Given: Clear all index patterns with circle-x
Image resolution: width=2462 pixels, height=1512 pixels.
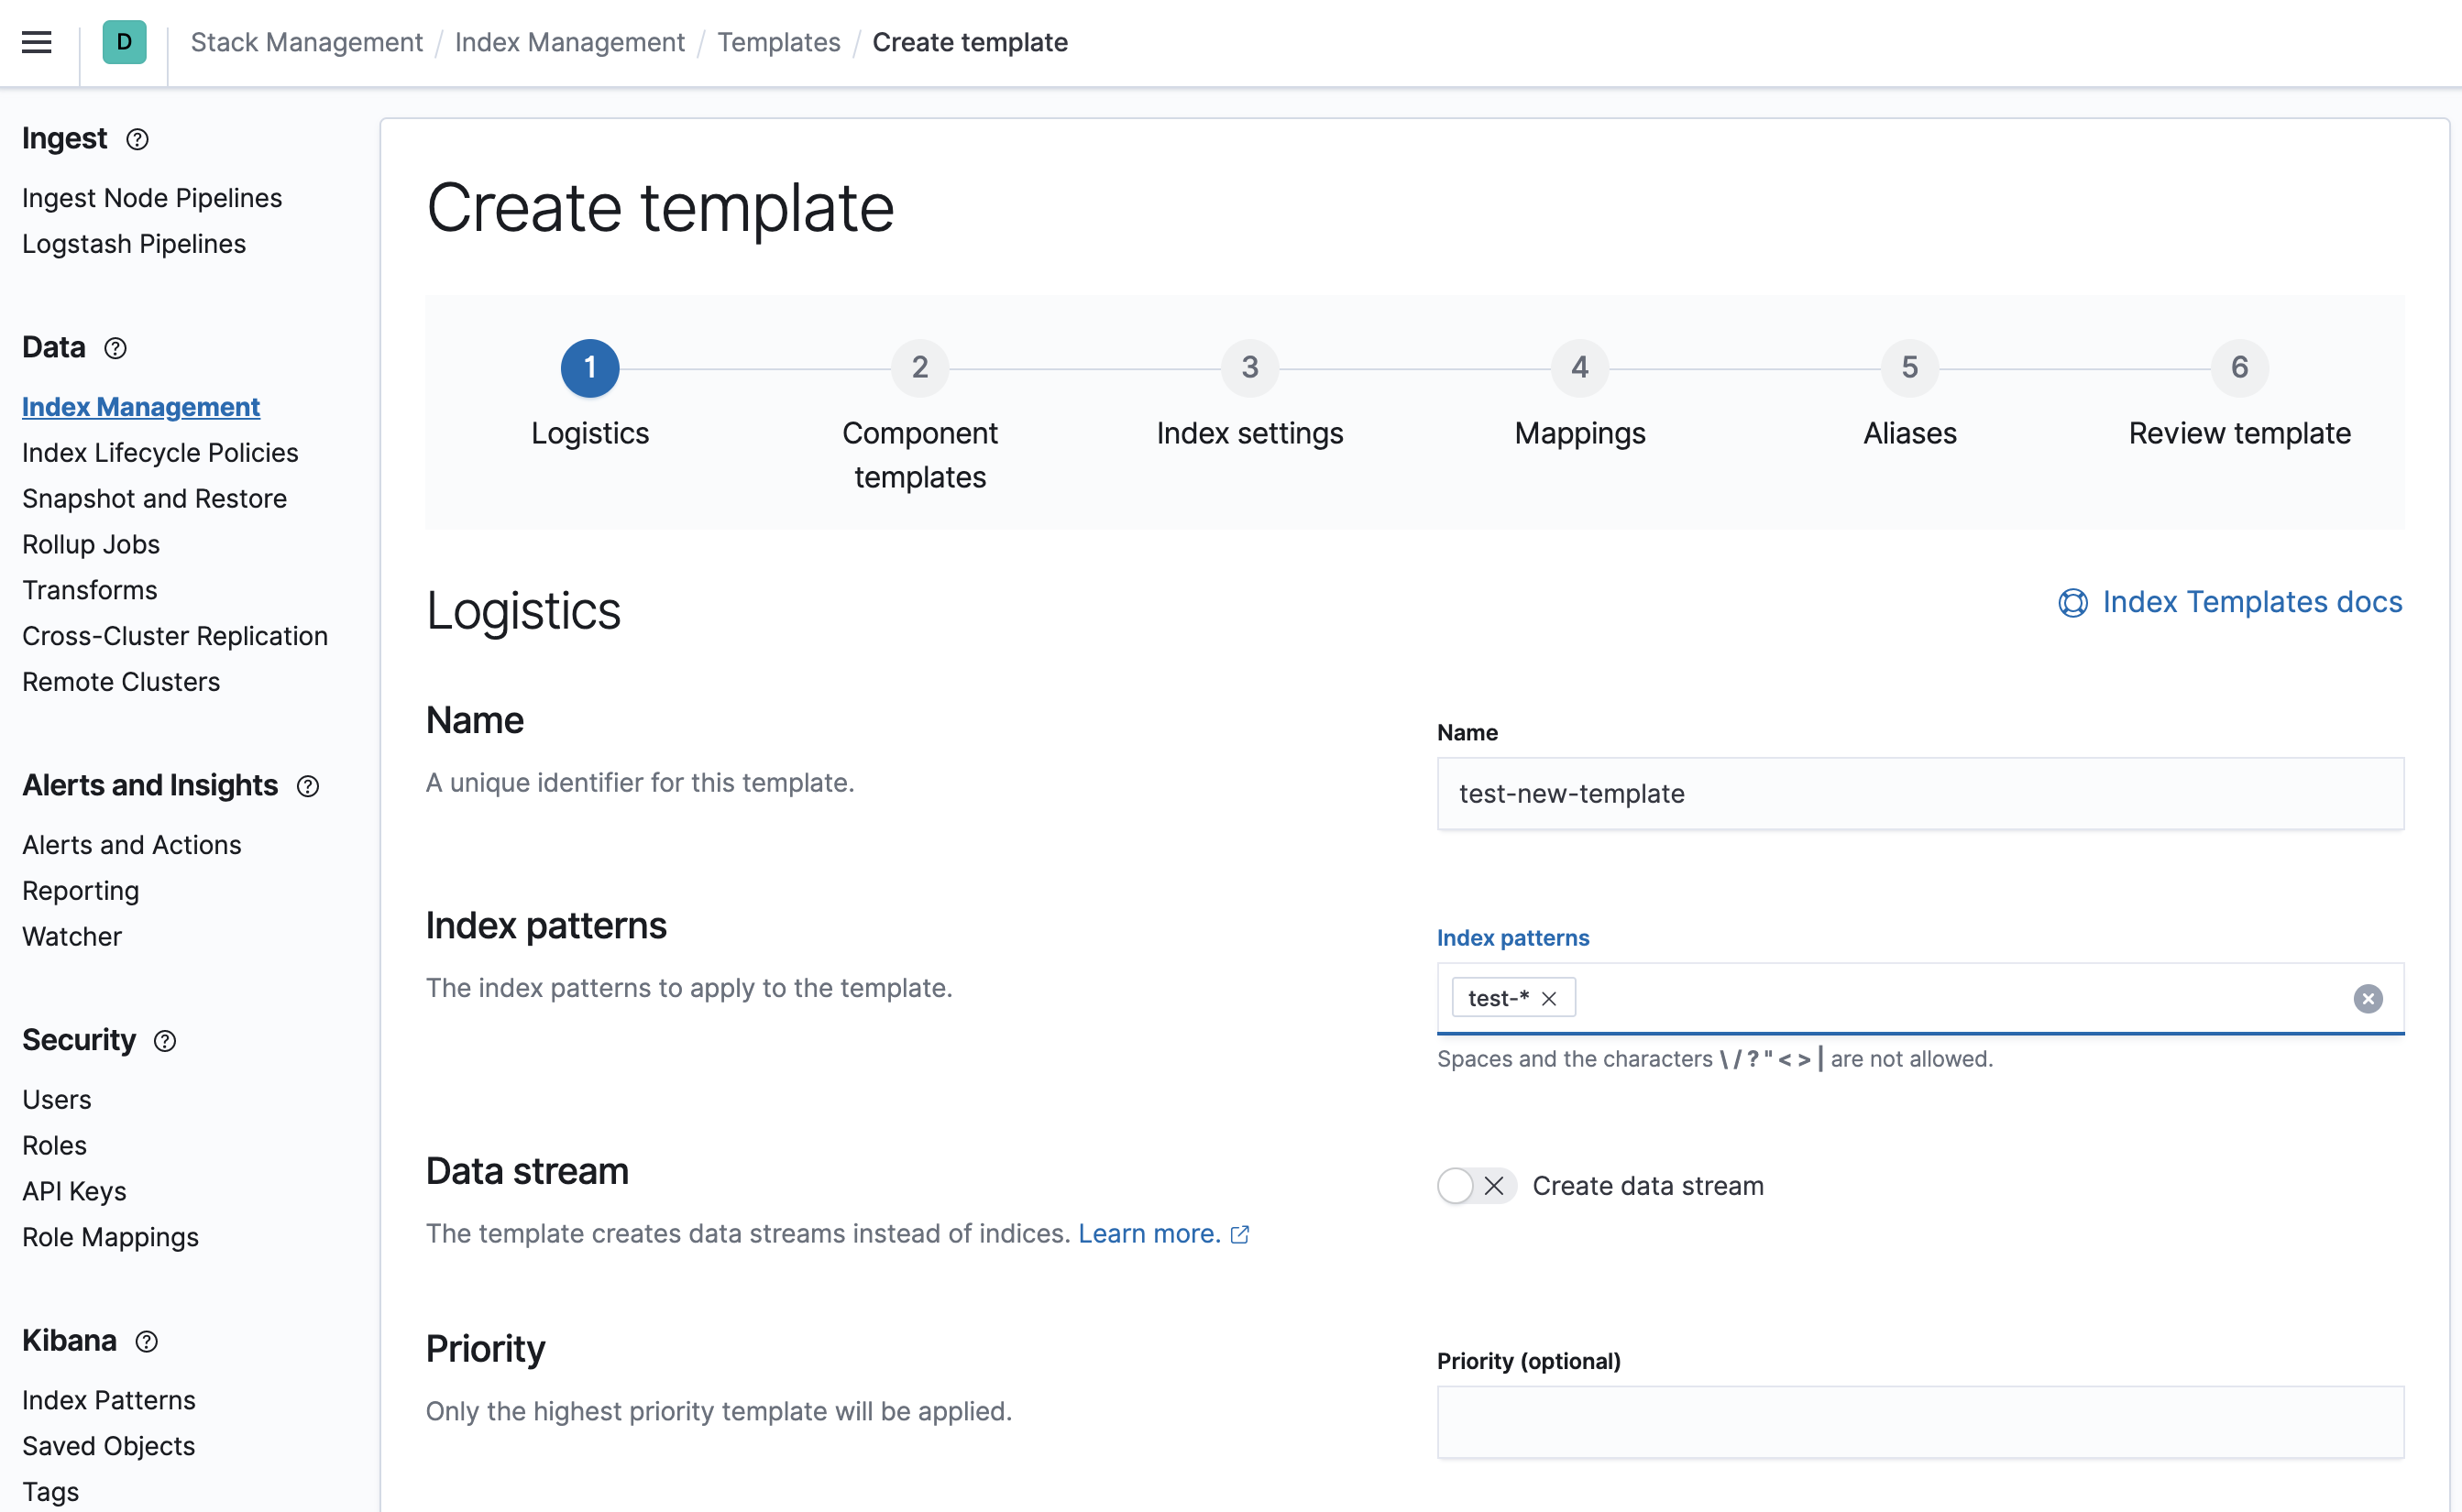Looking at the screenshot, I should tap(2367, 999).
